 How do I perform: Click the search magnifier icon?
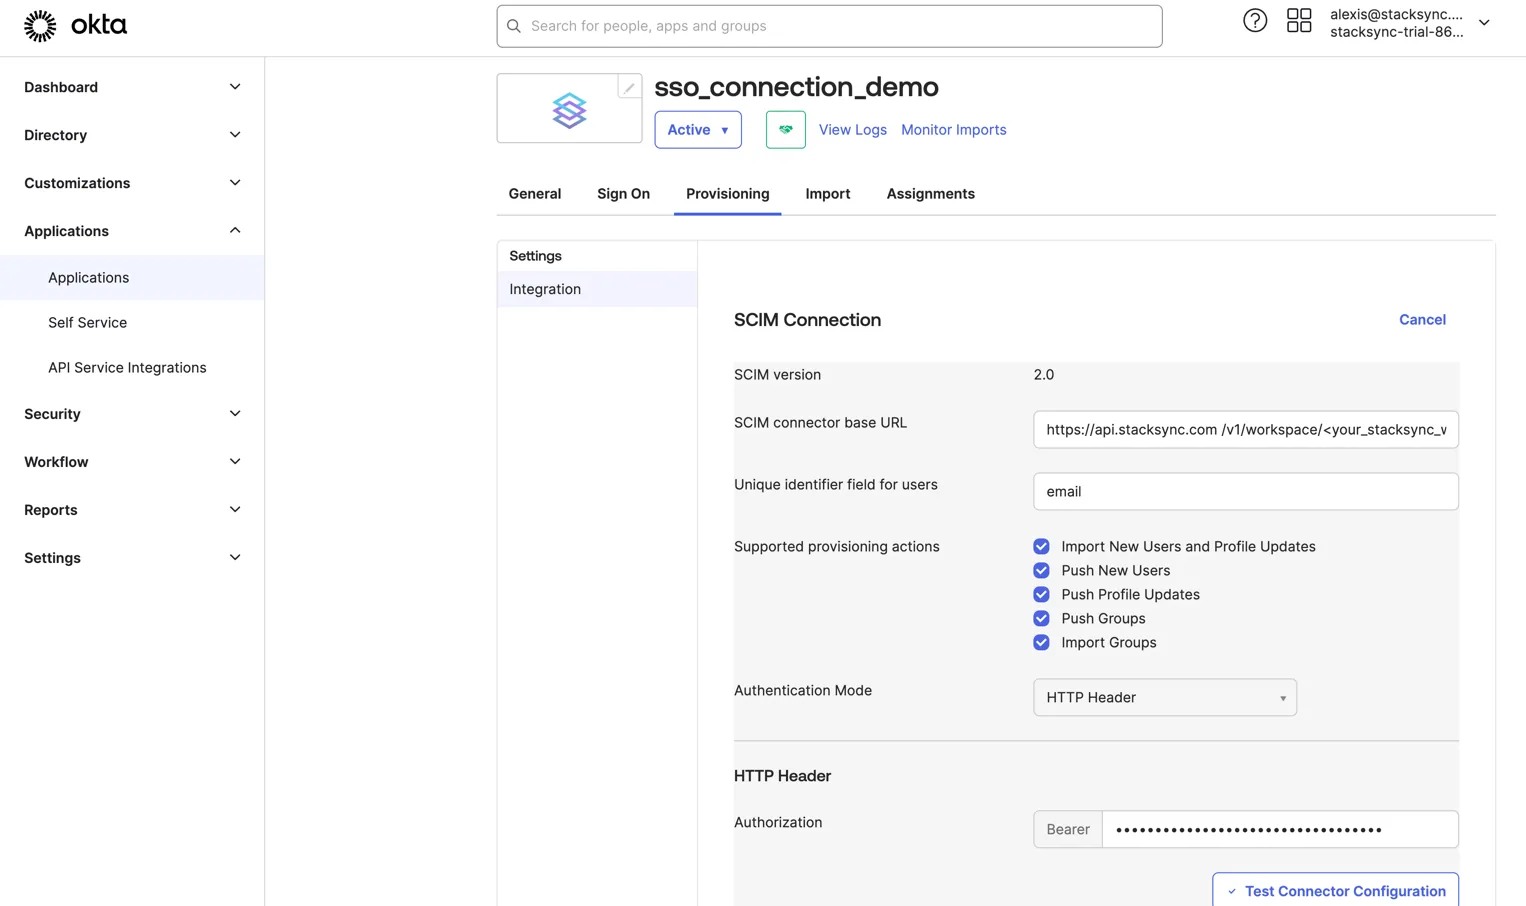(x=514, y=26)
